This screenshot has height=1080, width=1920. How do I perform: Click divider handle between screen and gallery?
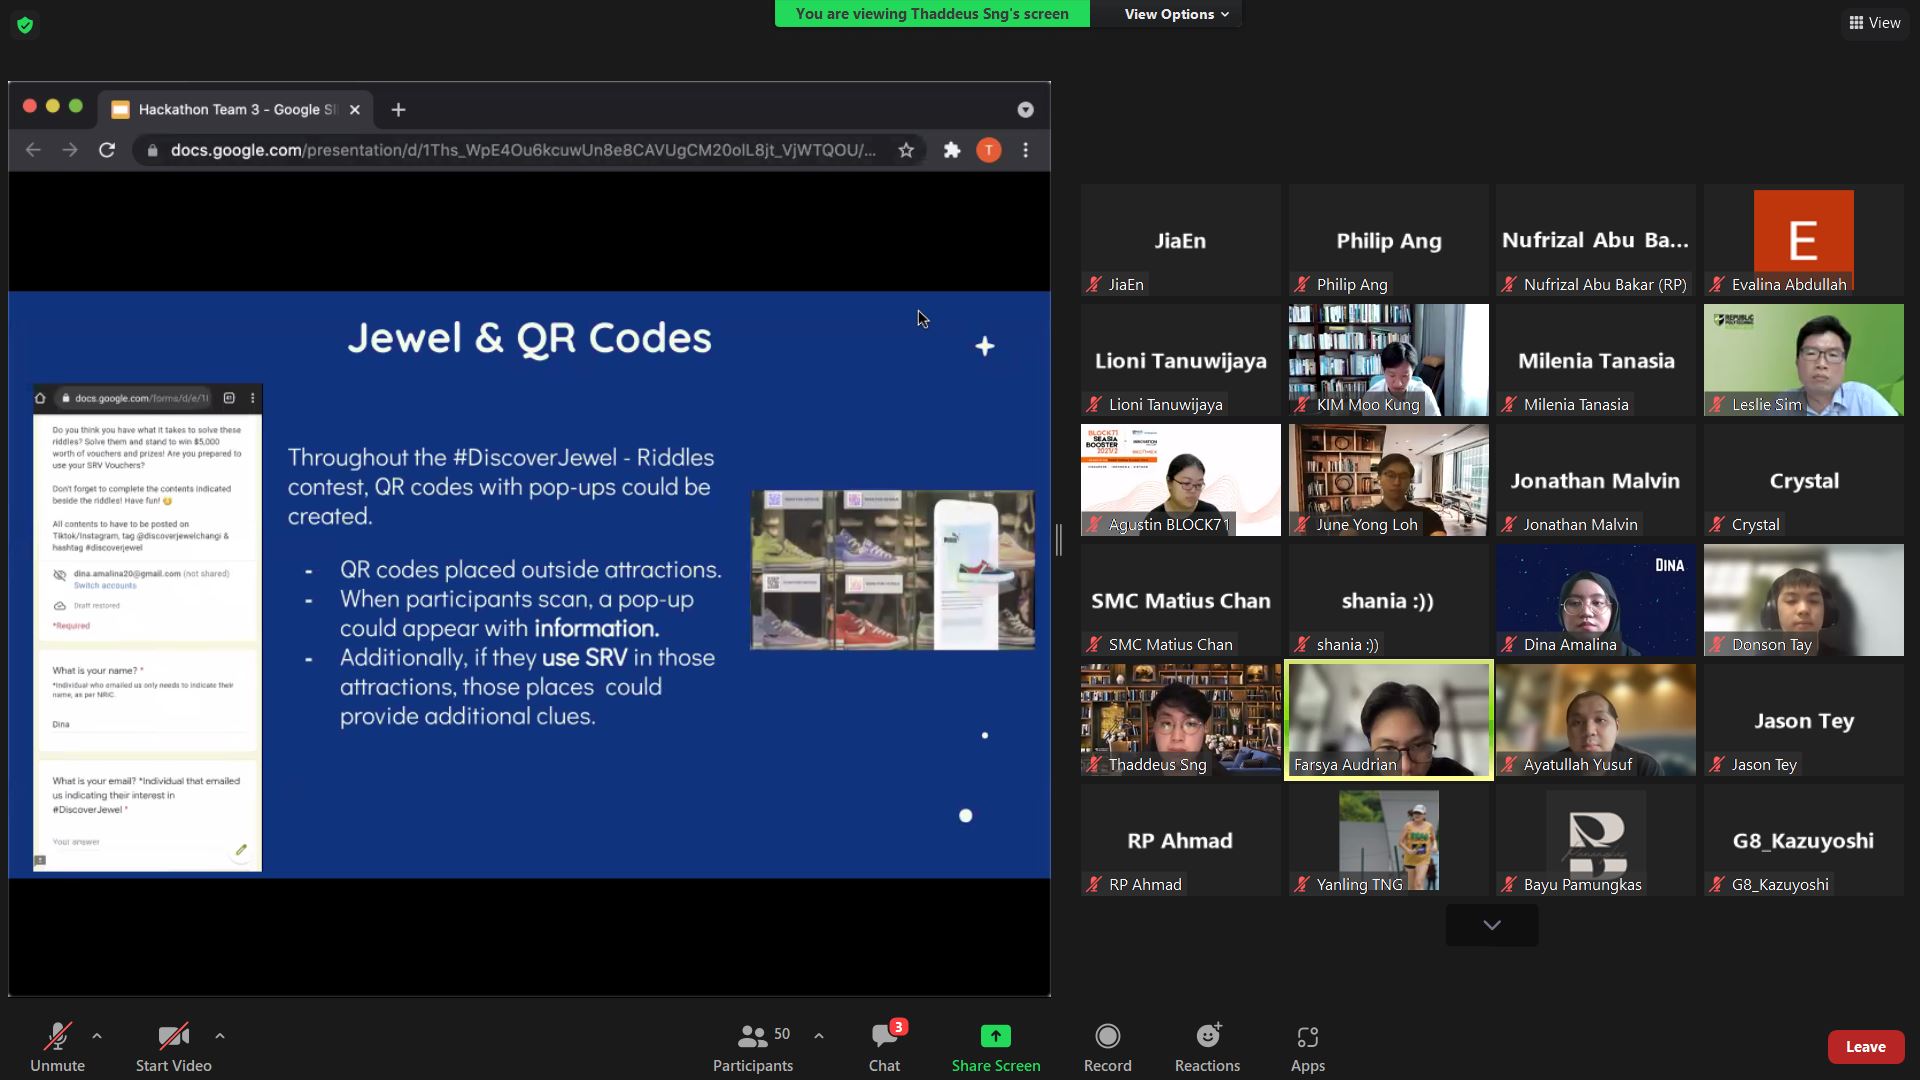1059,540
